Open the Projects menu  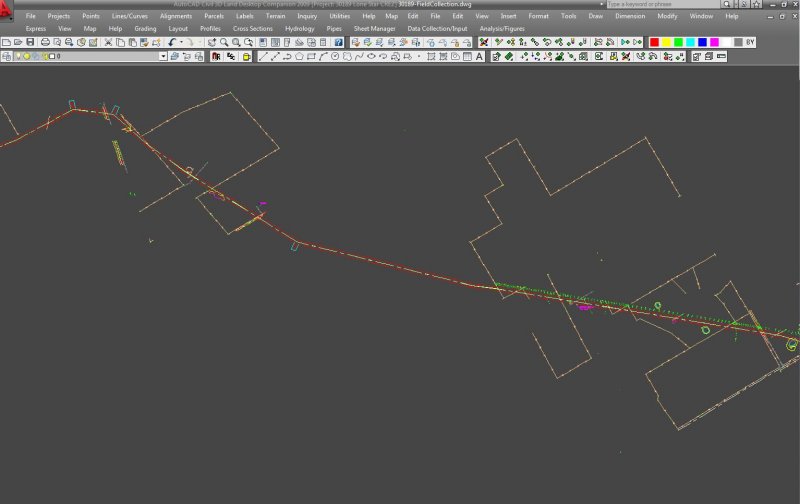click(x=59, y=16)
